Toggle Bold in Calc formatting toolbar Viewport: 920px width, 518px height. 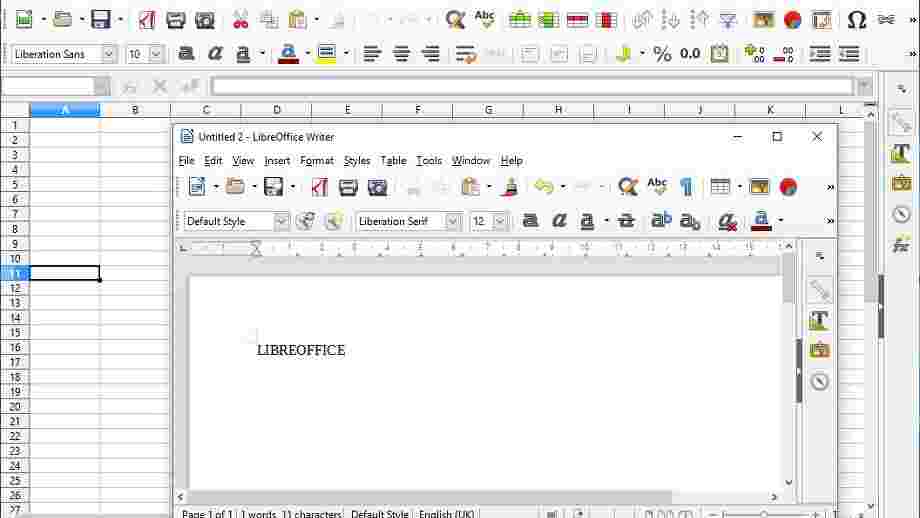(x=186, y=54)
